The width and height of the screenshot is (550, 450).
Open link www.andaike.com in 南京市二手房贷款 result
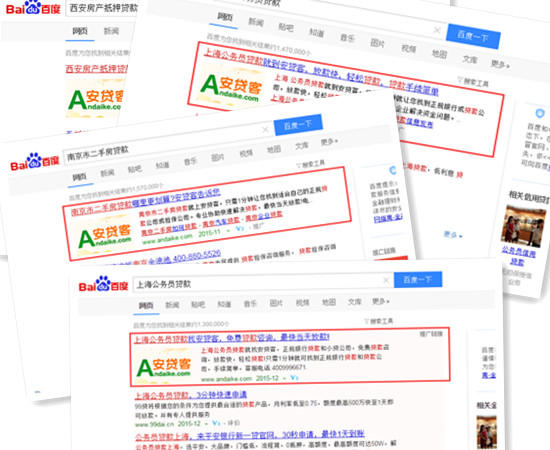[x=167, y=239]
